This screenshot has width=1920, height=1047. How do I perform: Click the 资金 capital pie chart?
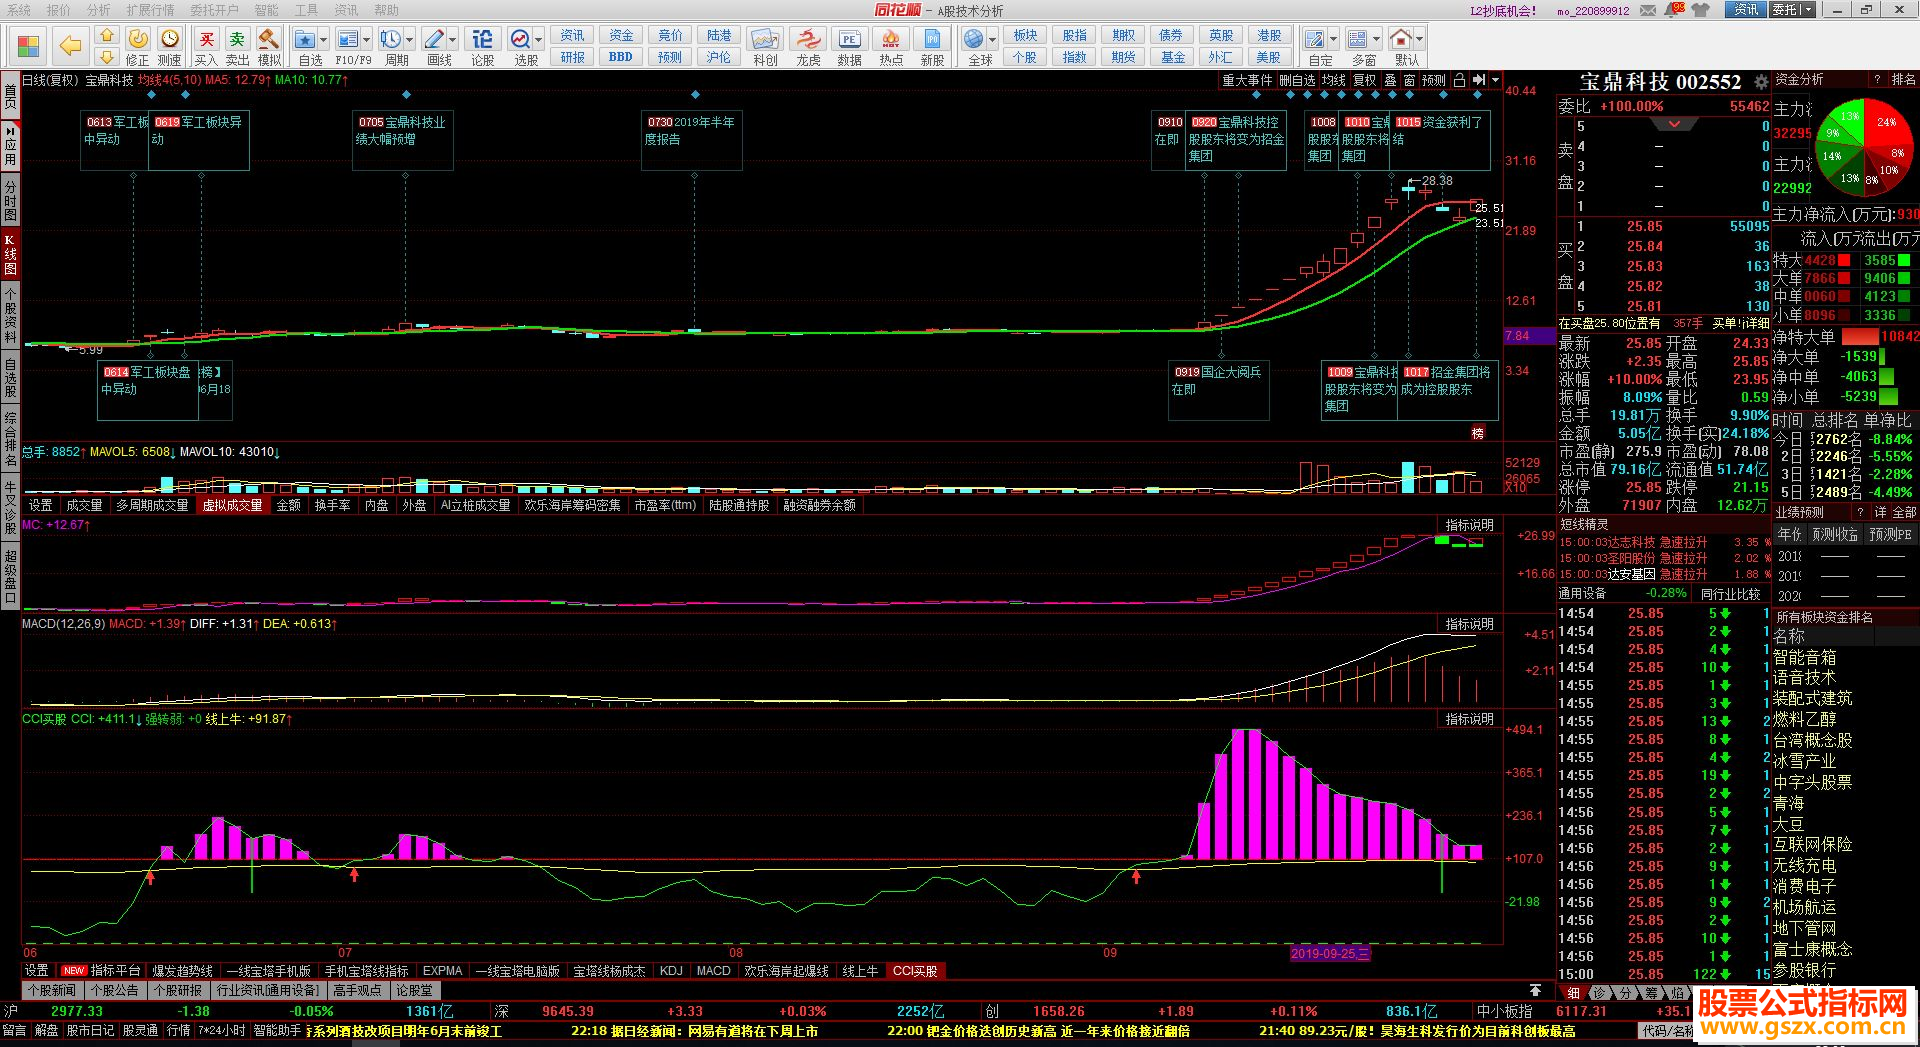tap(1864, 147)
